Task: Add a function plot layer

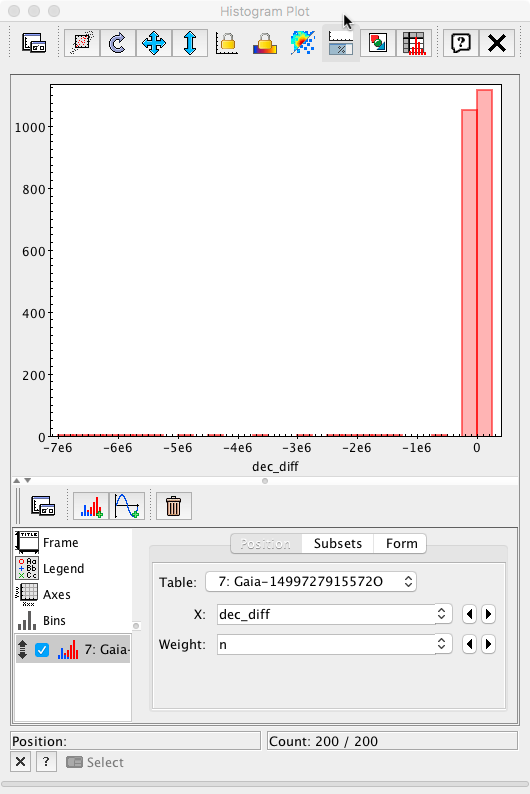Action: coord(127,506)
